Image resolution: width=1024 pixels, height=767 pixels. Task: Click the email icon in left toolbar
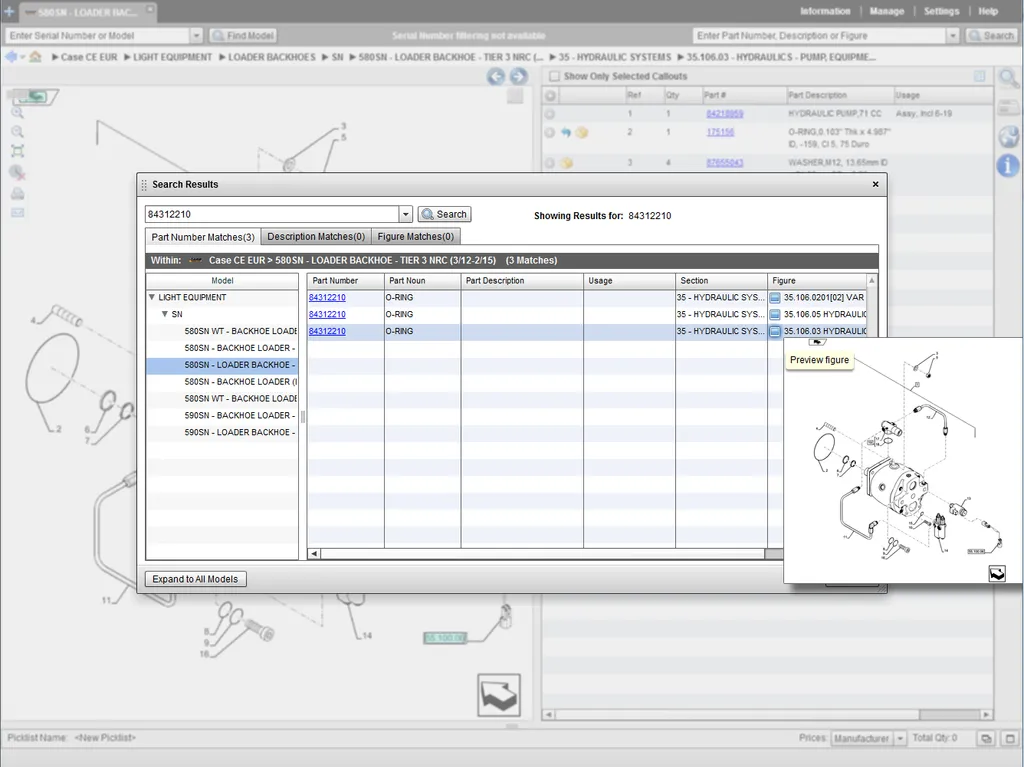(x=17, y=213)
